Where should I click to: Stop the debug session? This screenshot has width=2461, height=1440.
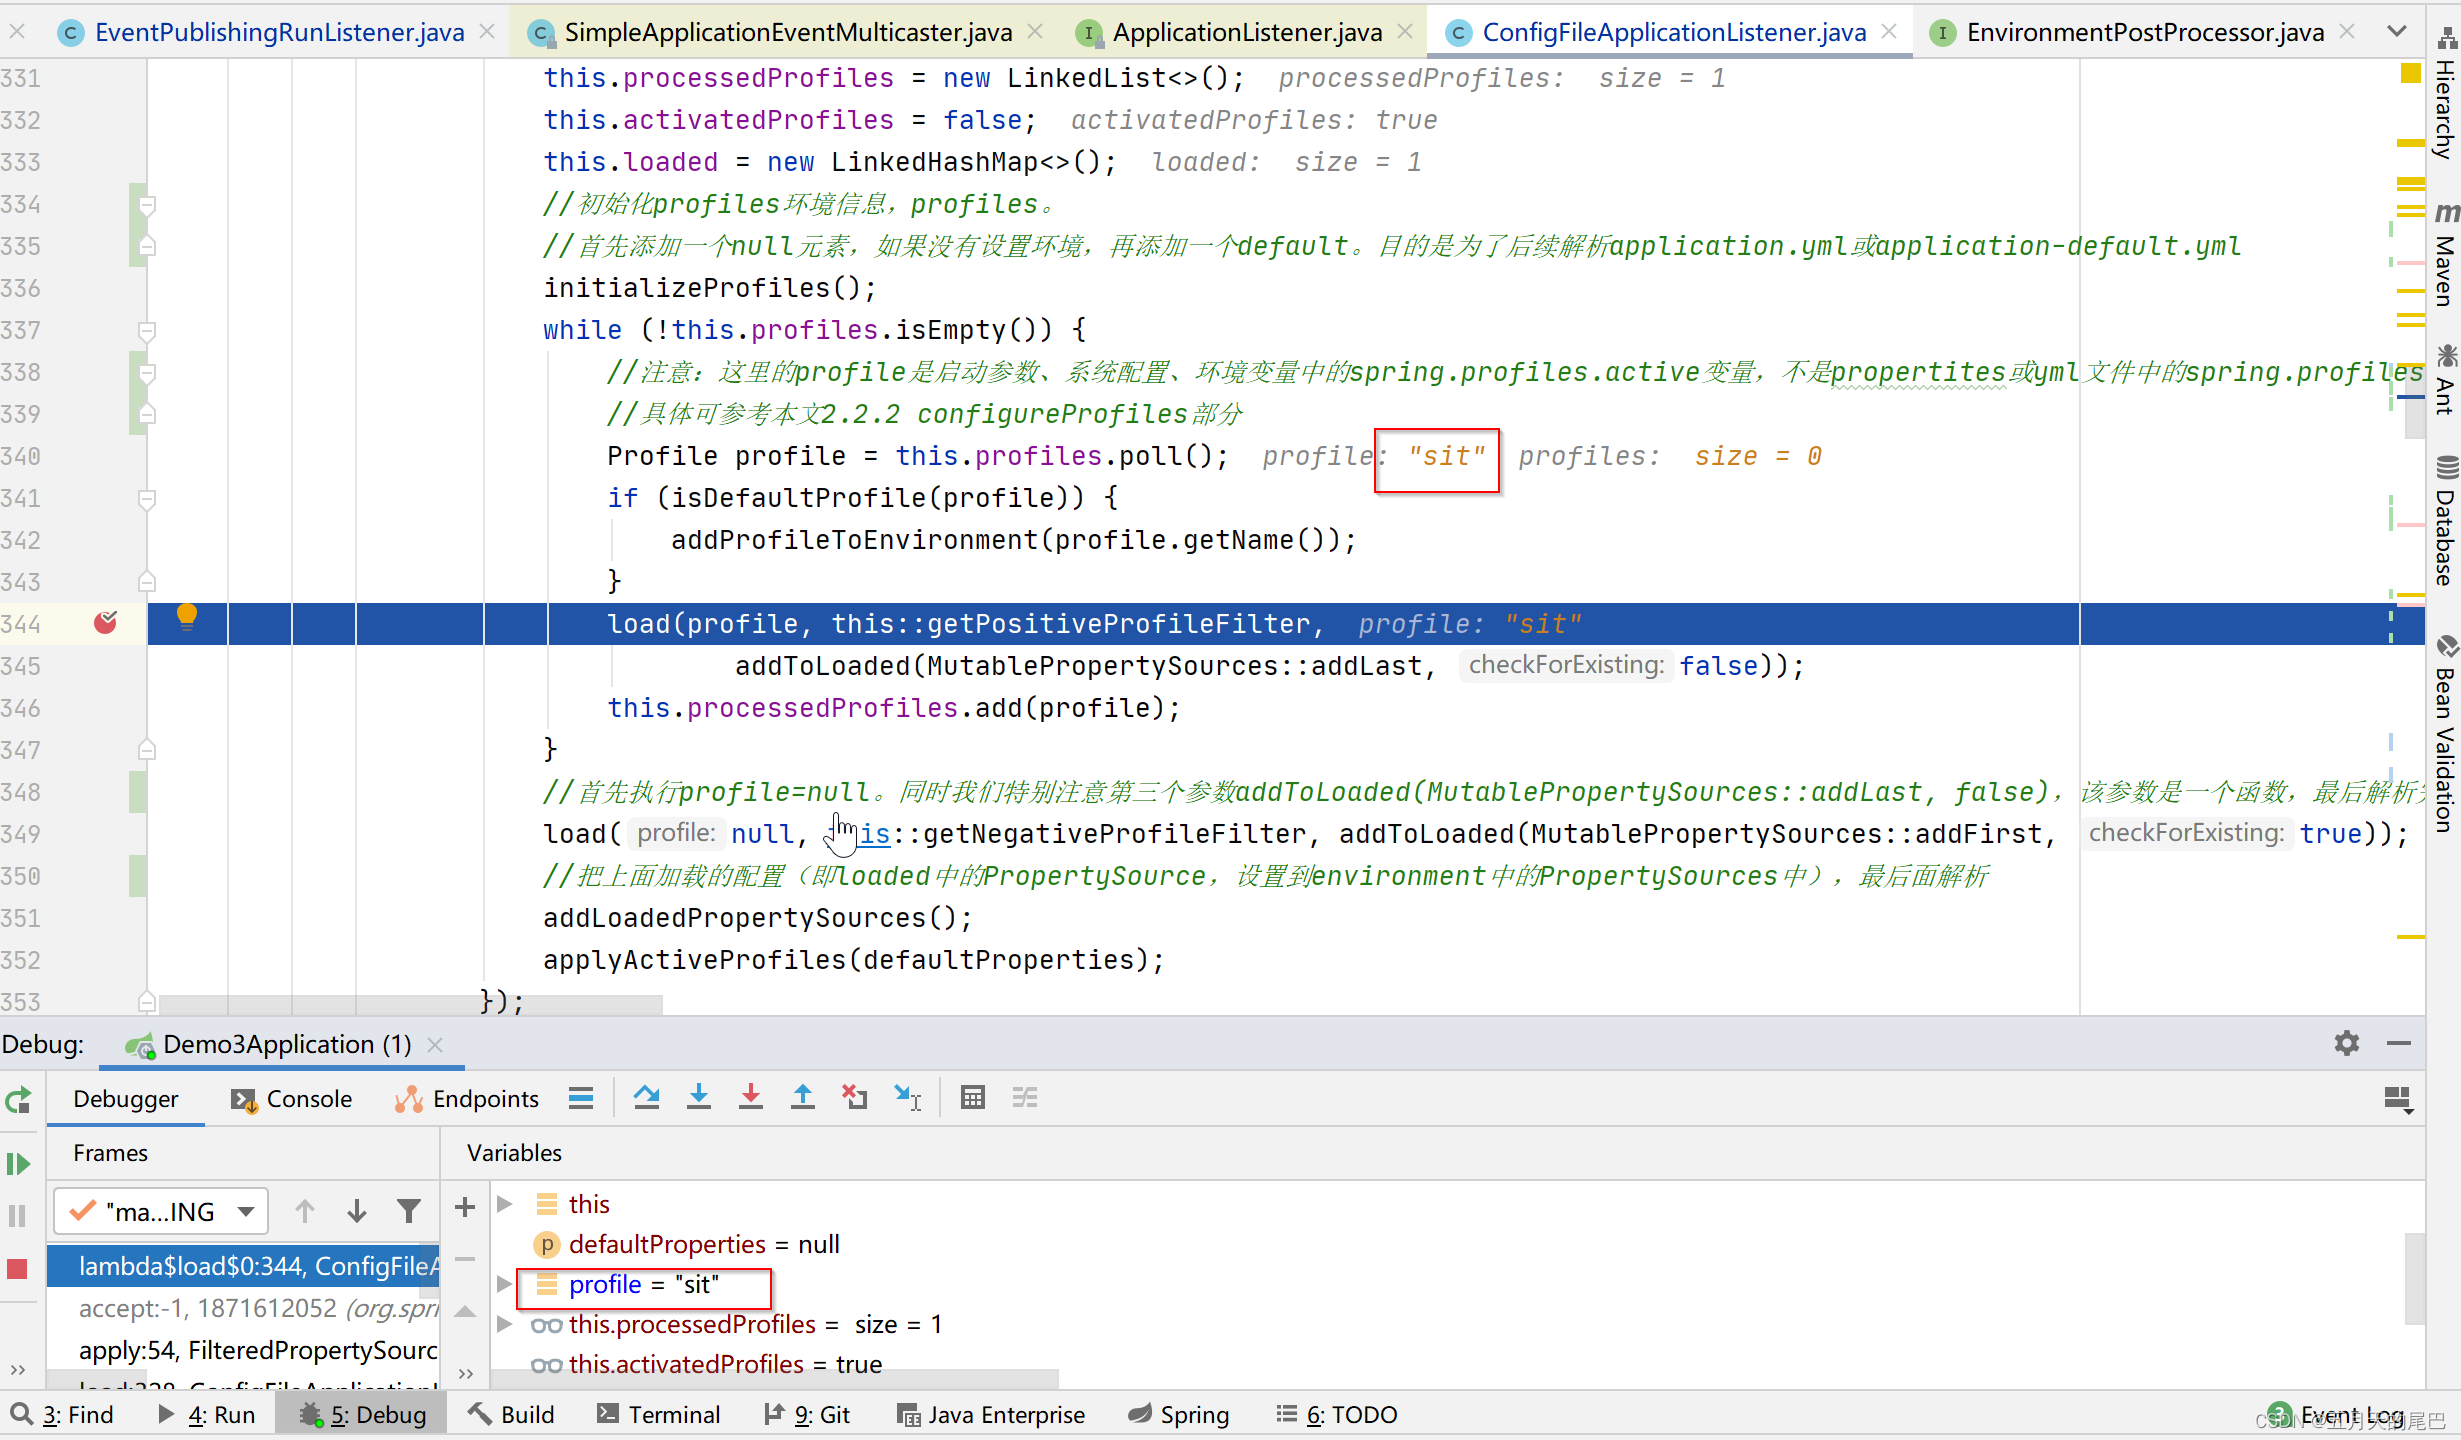[18, 1268]
